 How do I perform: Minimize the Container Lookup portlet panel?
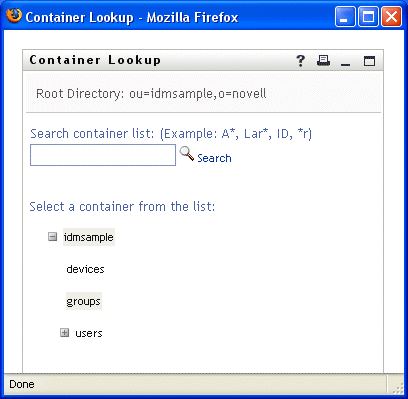click(x=346, y=61)
